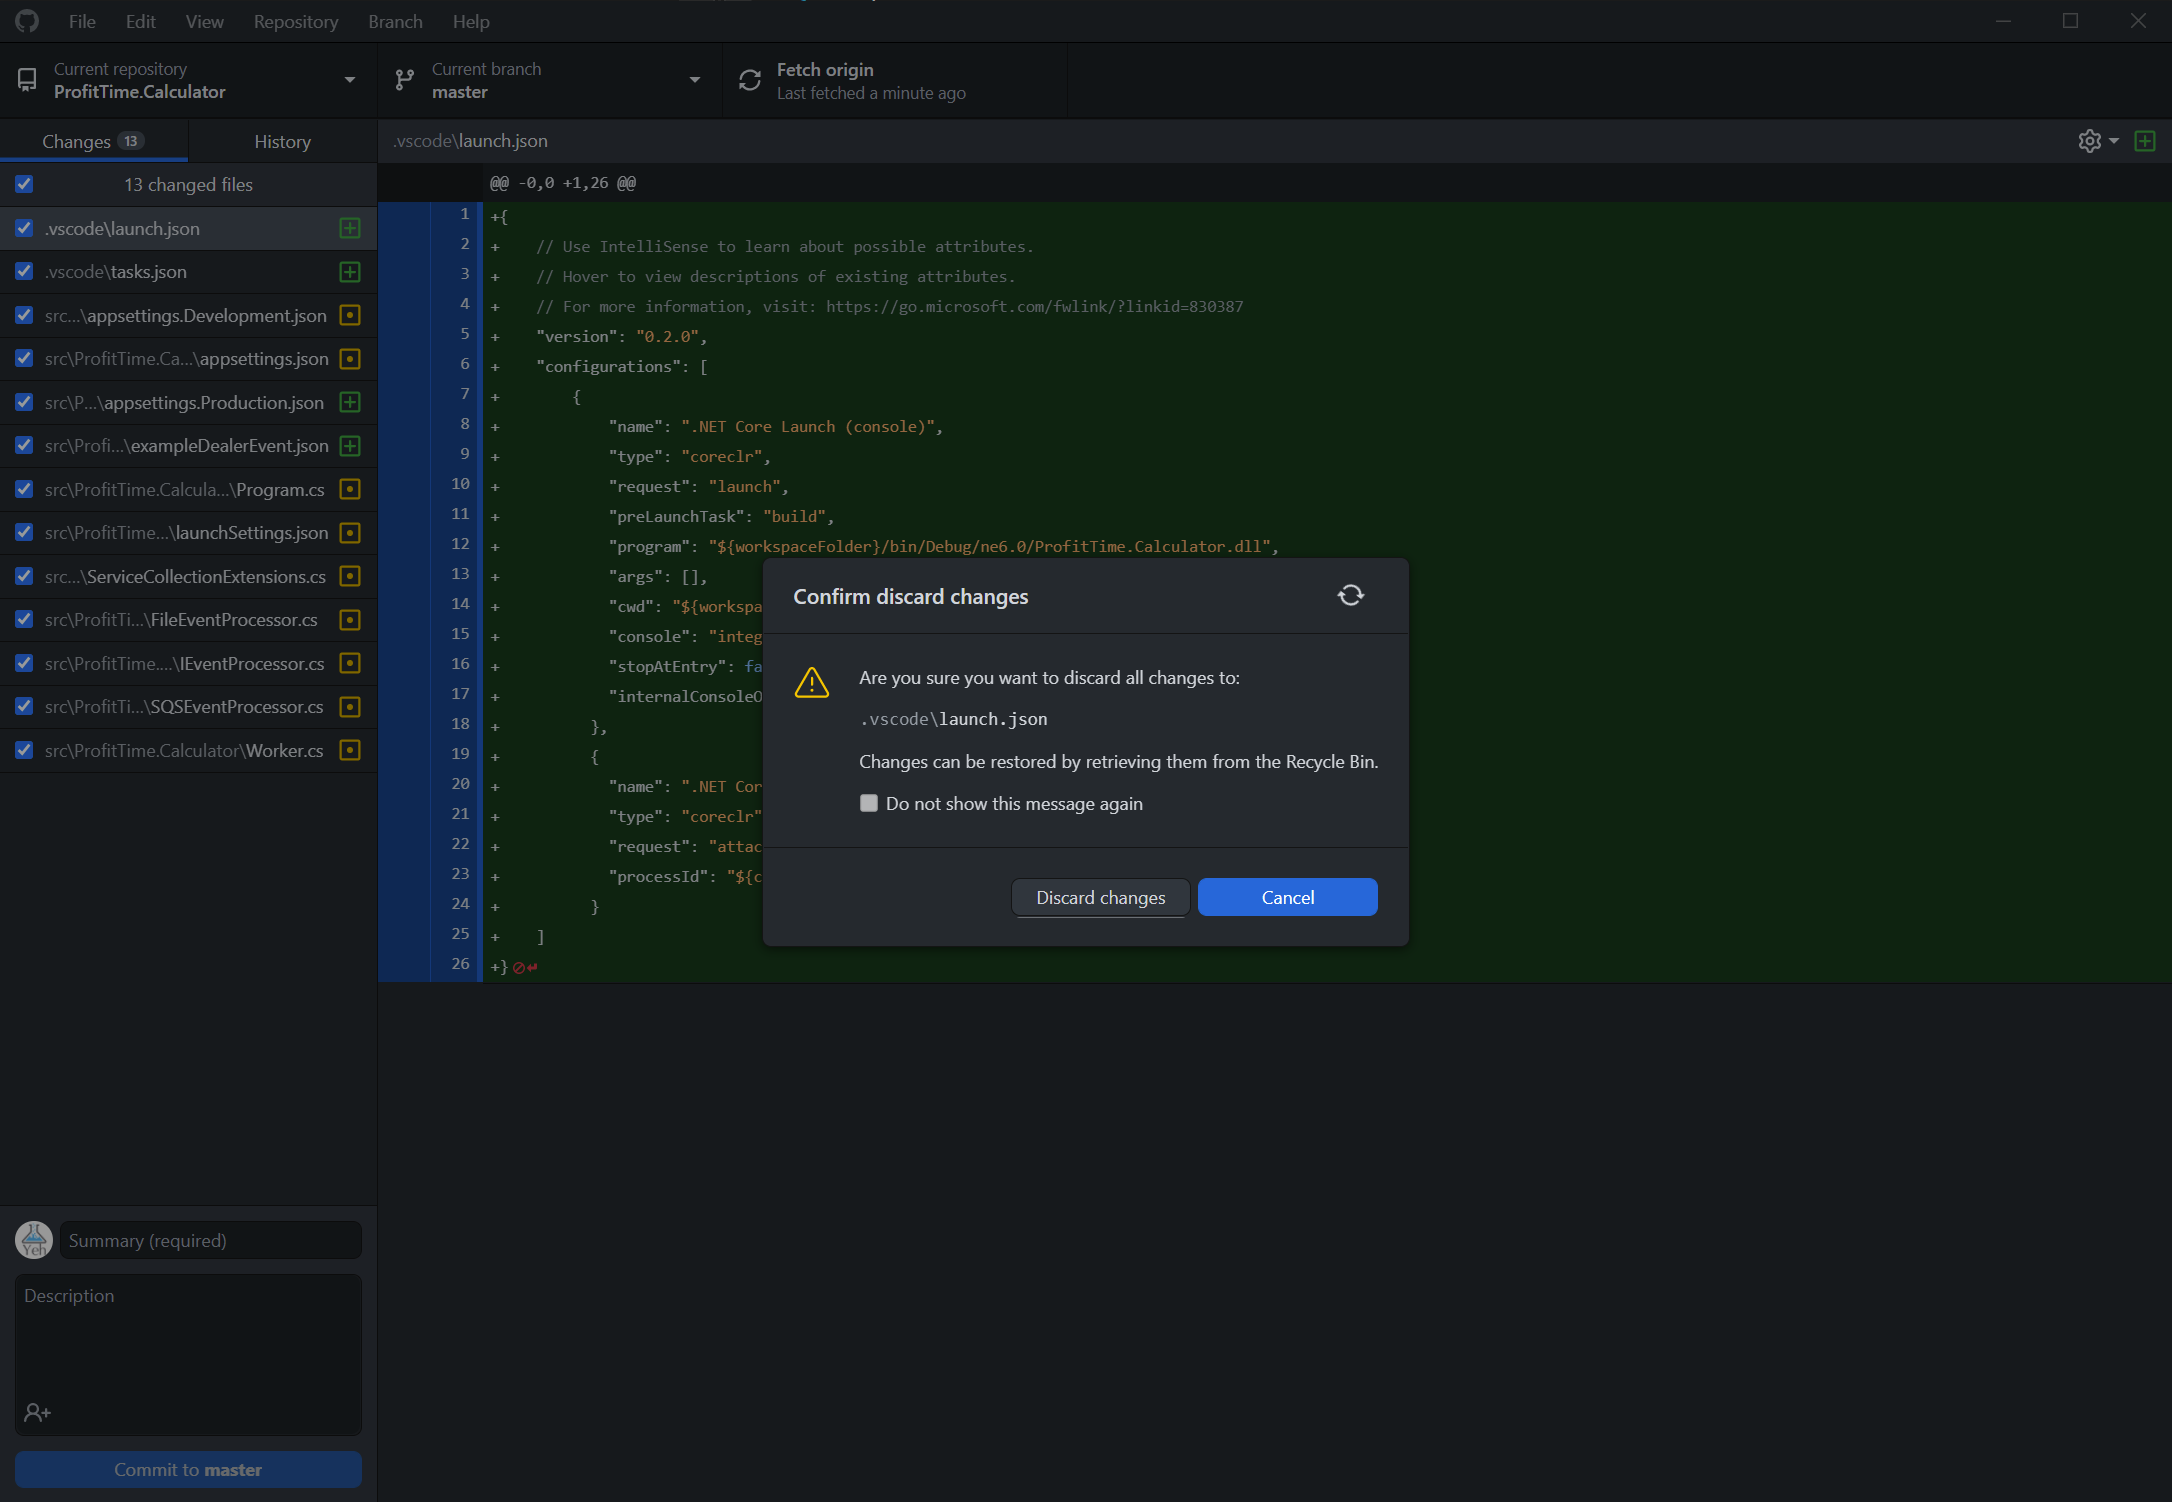Click the modified-file indicator next to Program.cs
2172x1502 pixels.
point(349,489)
